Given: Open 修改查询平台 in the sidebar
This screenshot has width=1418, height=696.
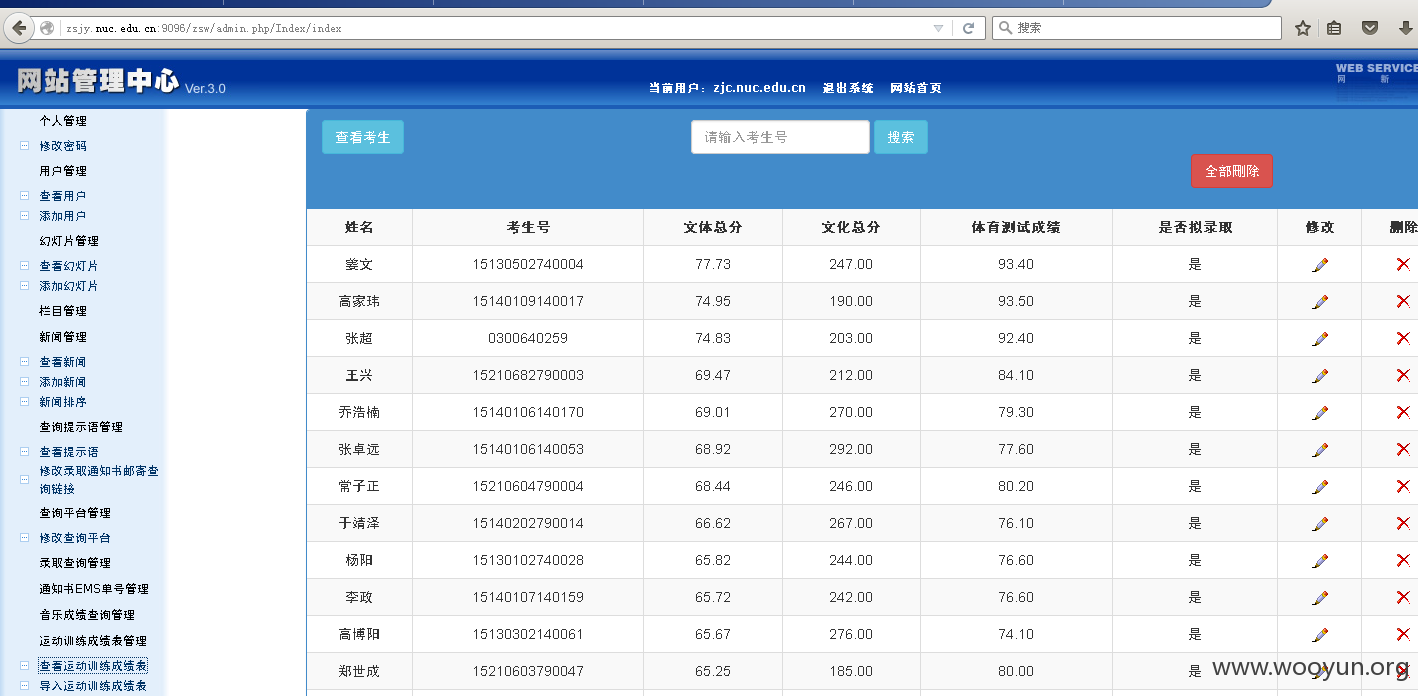Looking at the screenshot, I should pyautogui.click(x=75, y=538).
